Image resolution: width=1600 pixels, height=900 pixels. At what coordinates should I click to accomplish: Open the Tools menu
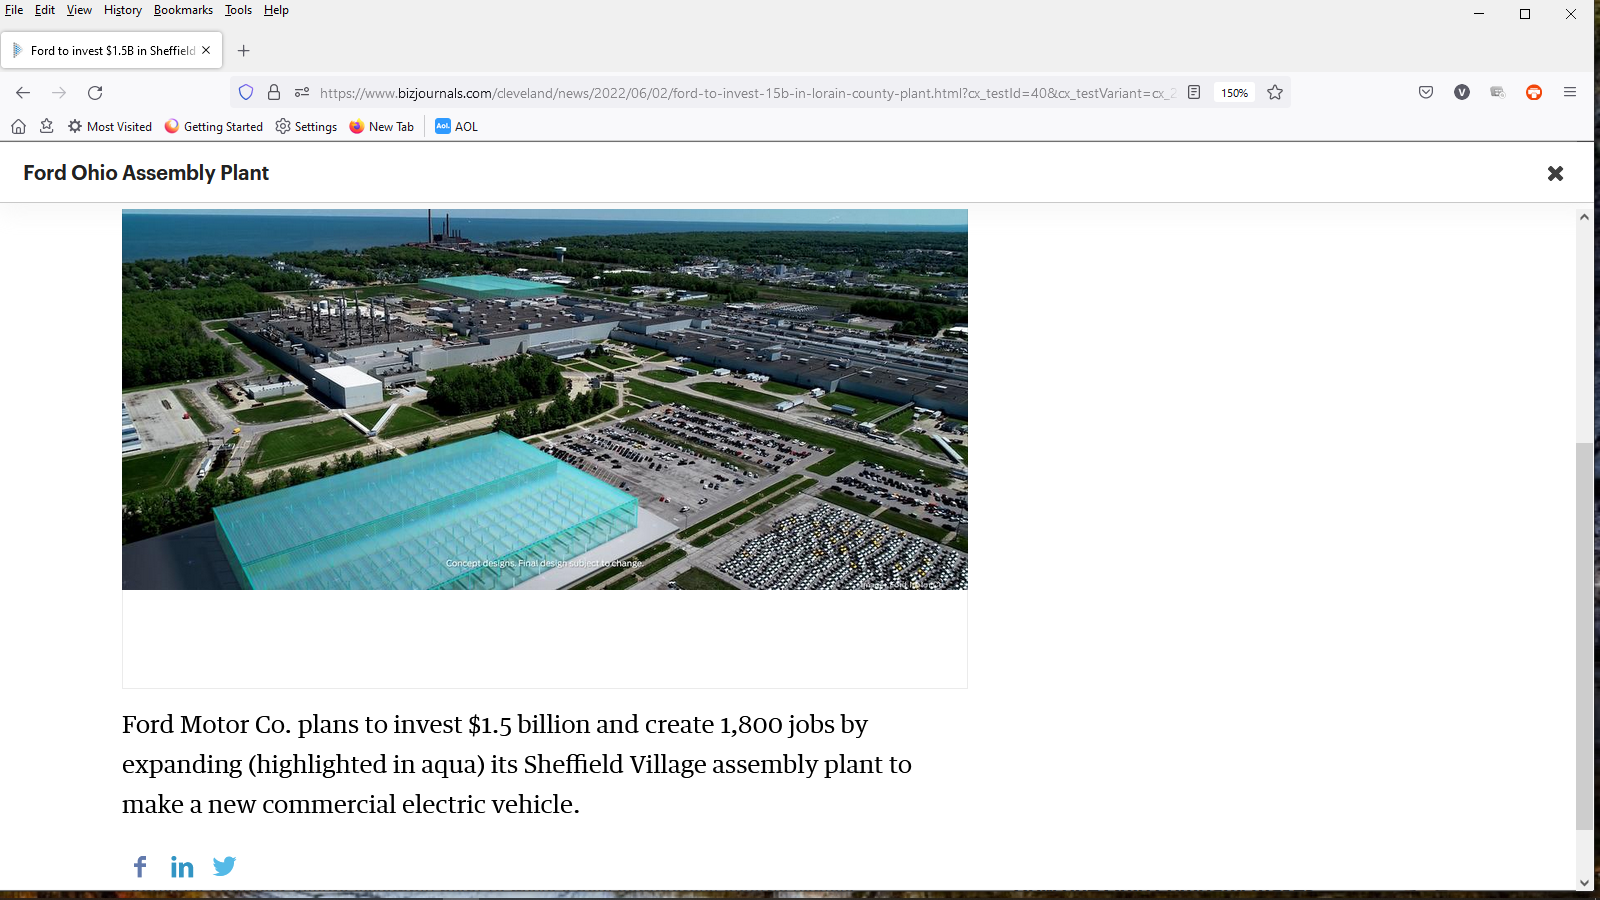coord(238,10)
